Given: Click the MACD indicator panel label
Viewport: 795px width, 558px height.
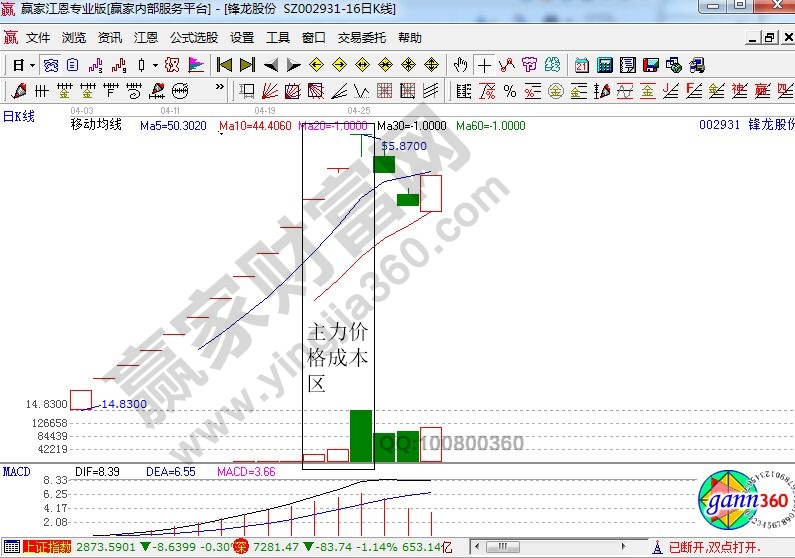Looking at the screenshot, I should (x=15, y=471).
